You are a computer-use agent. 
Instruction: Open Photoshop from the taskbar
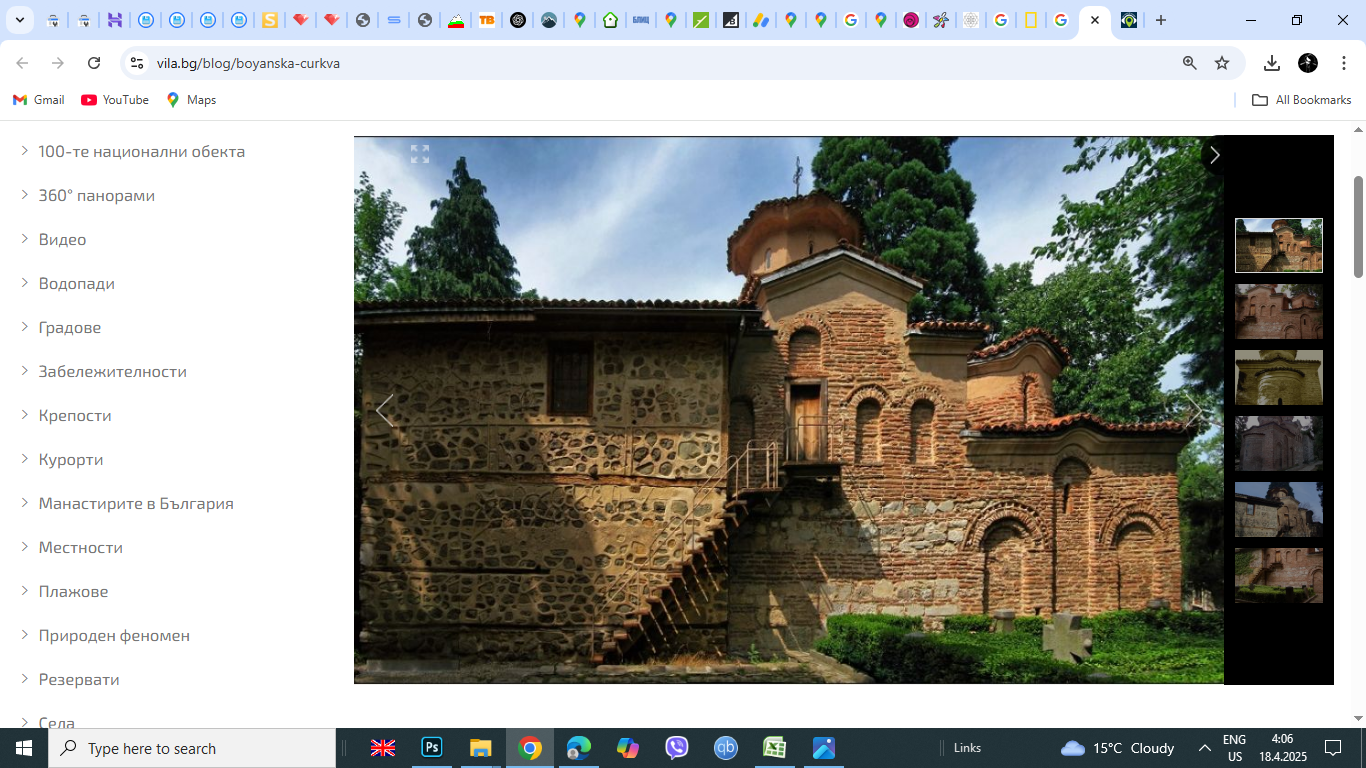tap(432, 748)
